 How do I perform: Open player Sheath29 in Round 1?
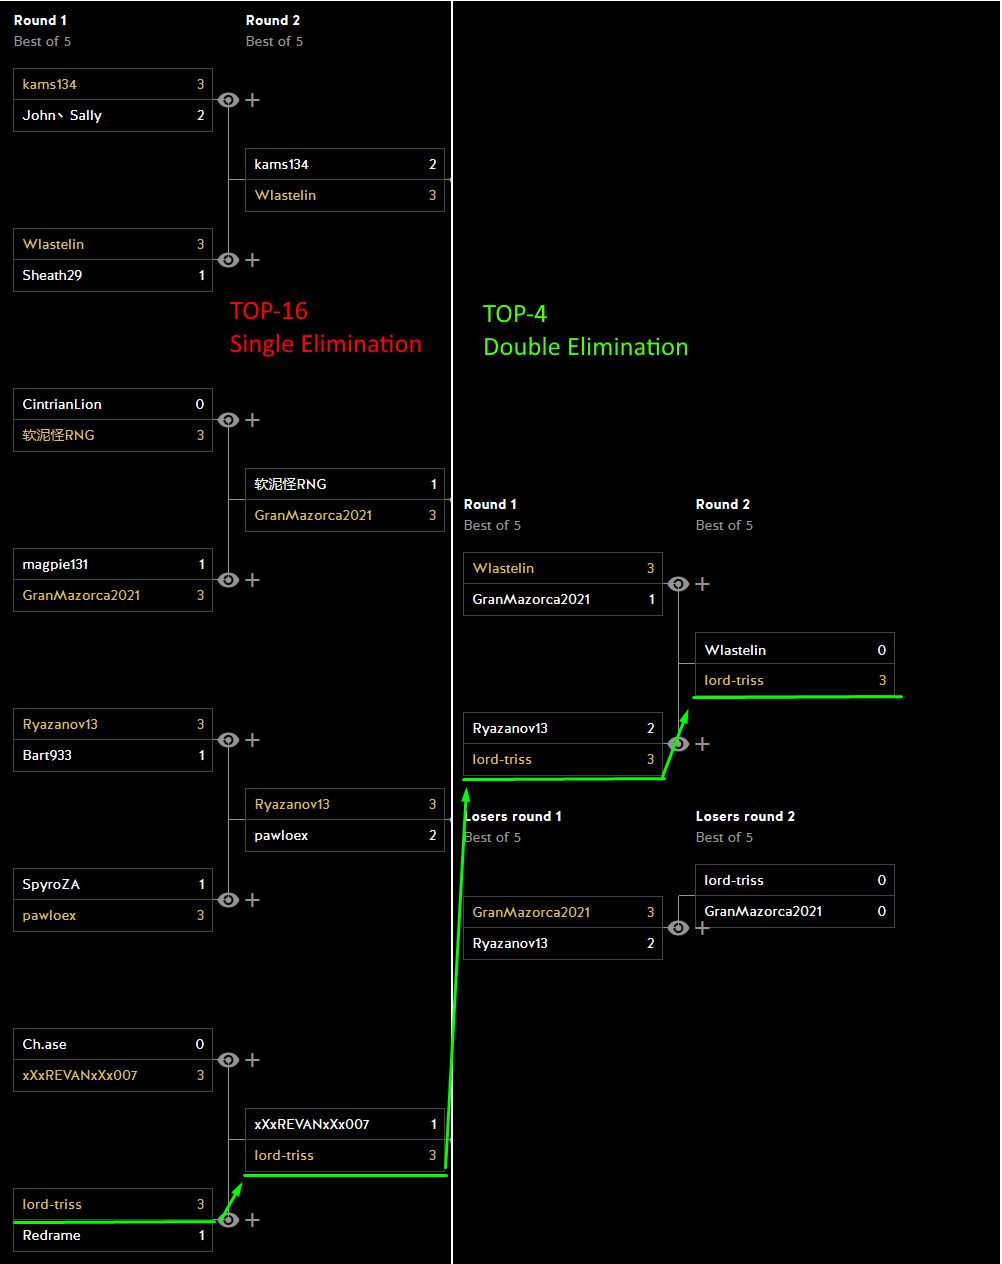pos(52,275)
